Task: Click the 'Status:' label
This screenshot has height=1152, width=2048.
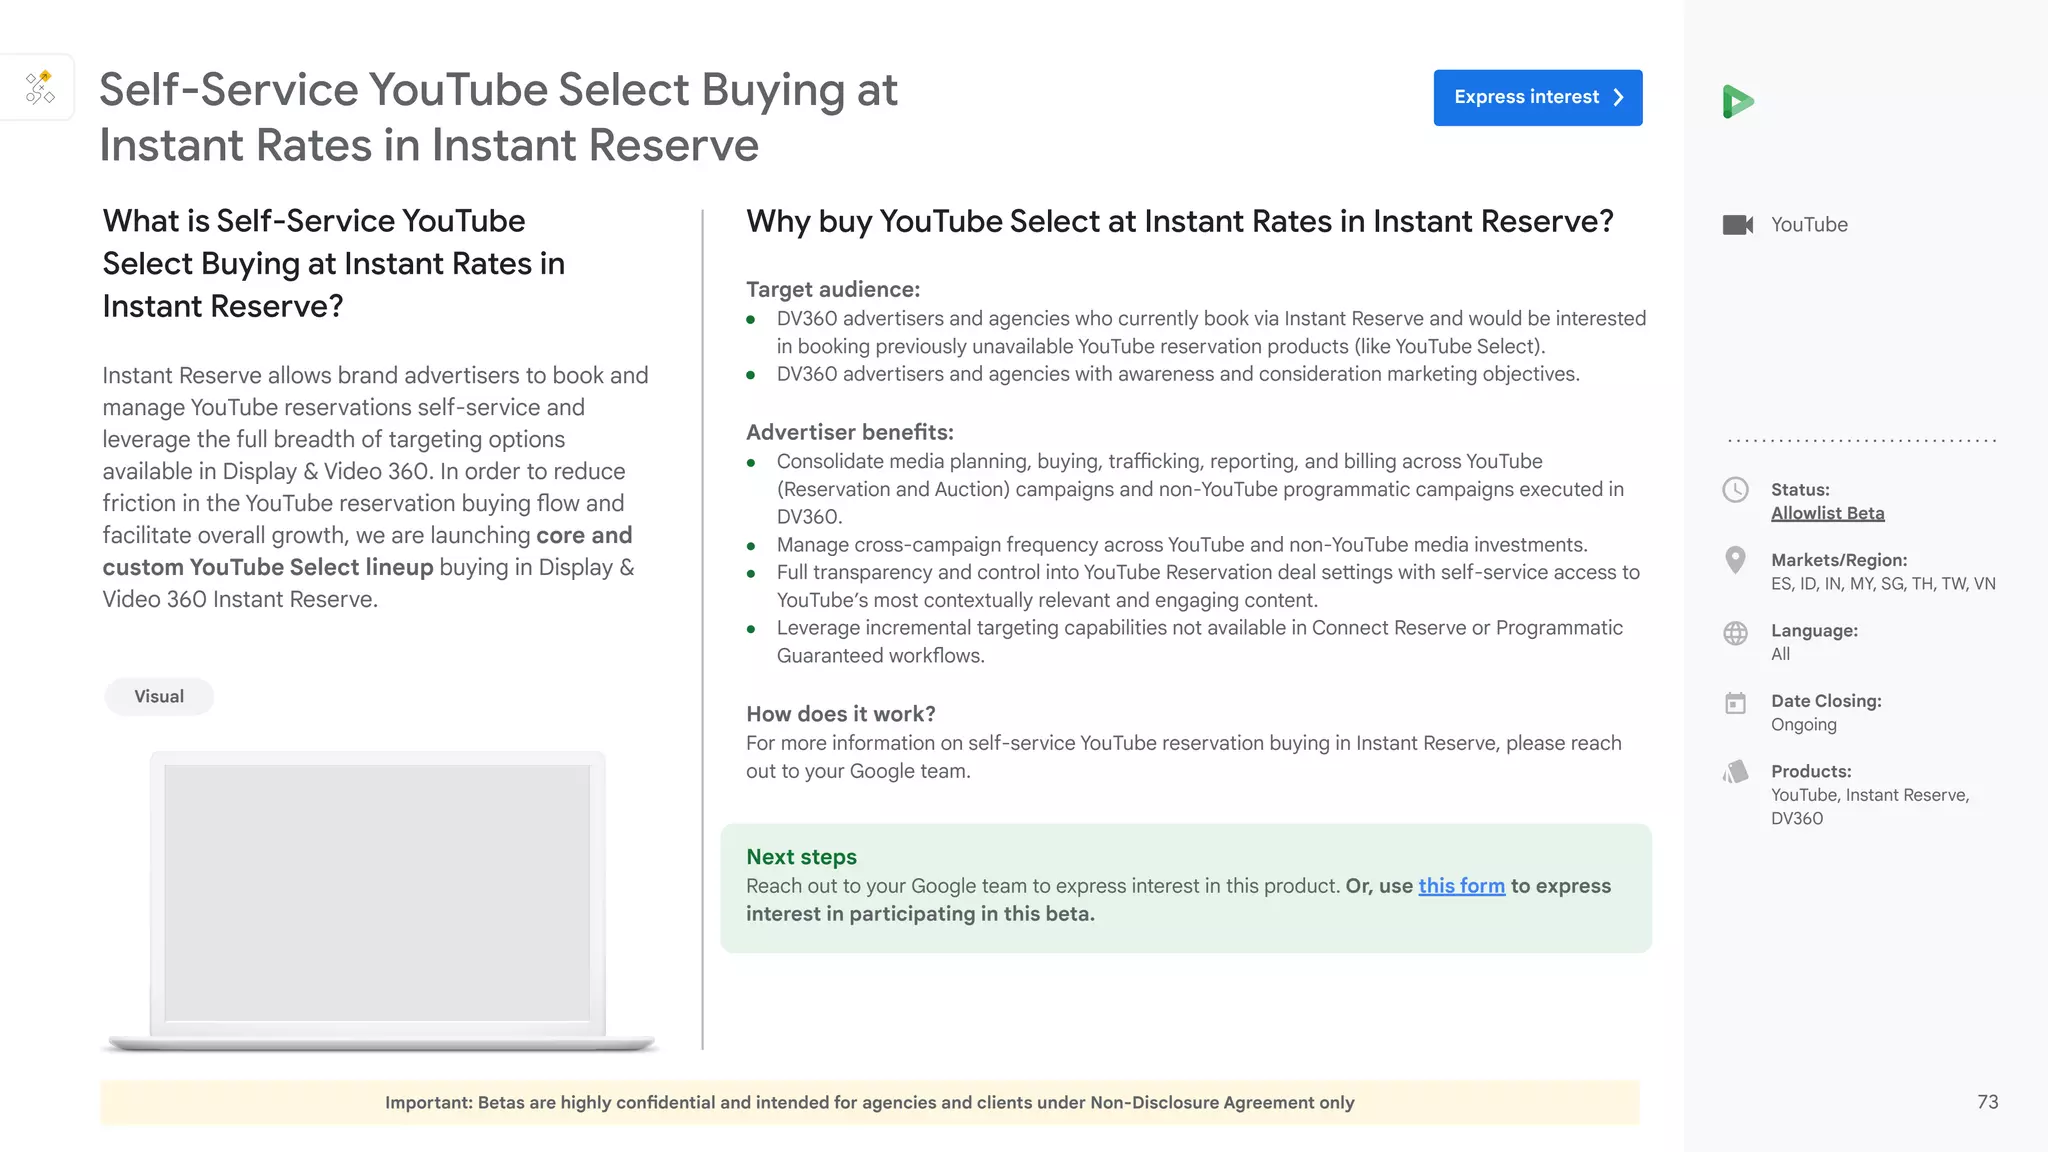Action: click(x=1800, y=490)
